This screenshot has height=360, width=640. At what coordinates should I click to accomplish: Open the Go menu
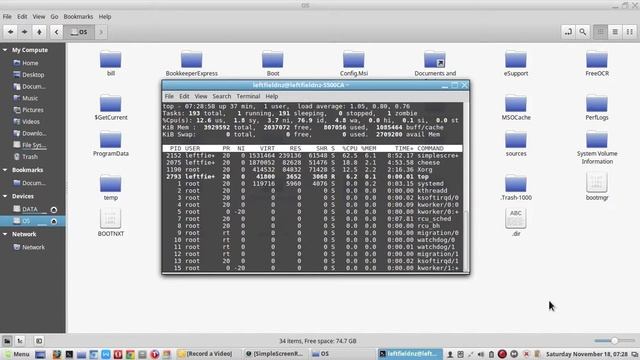click(54, 17)
